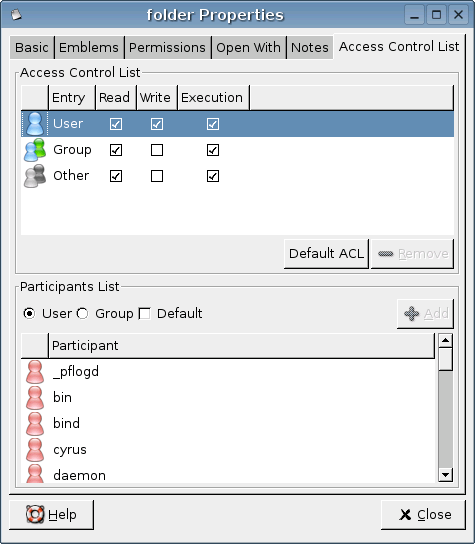Viewport: 475px width, 544px height.
Task: Click scrollbar down arrow in participants list
Action: [x=446, y=474]
